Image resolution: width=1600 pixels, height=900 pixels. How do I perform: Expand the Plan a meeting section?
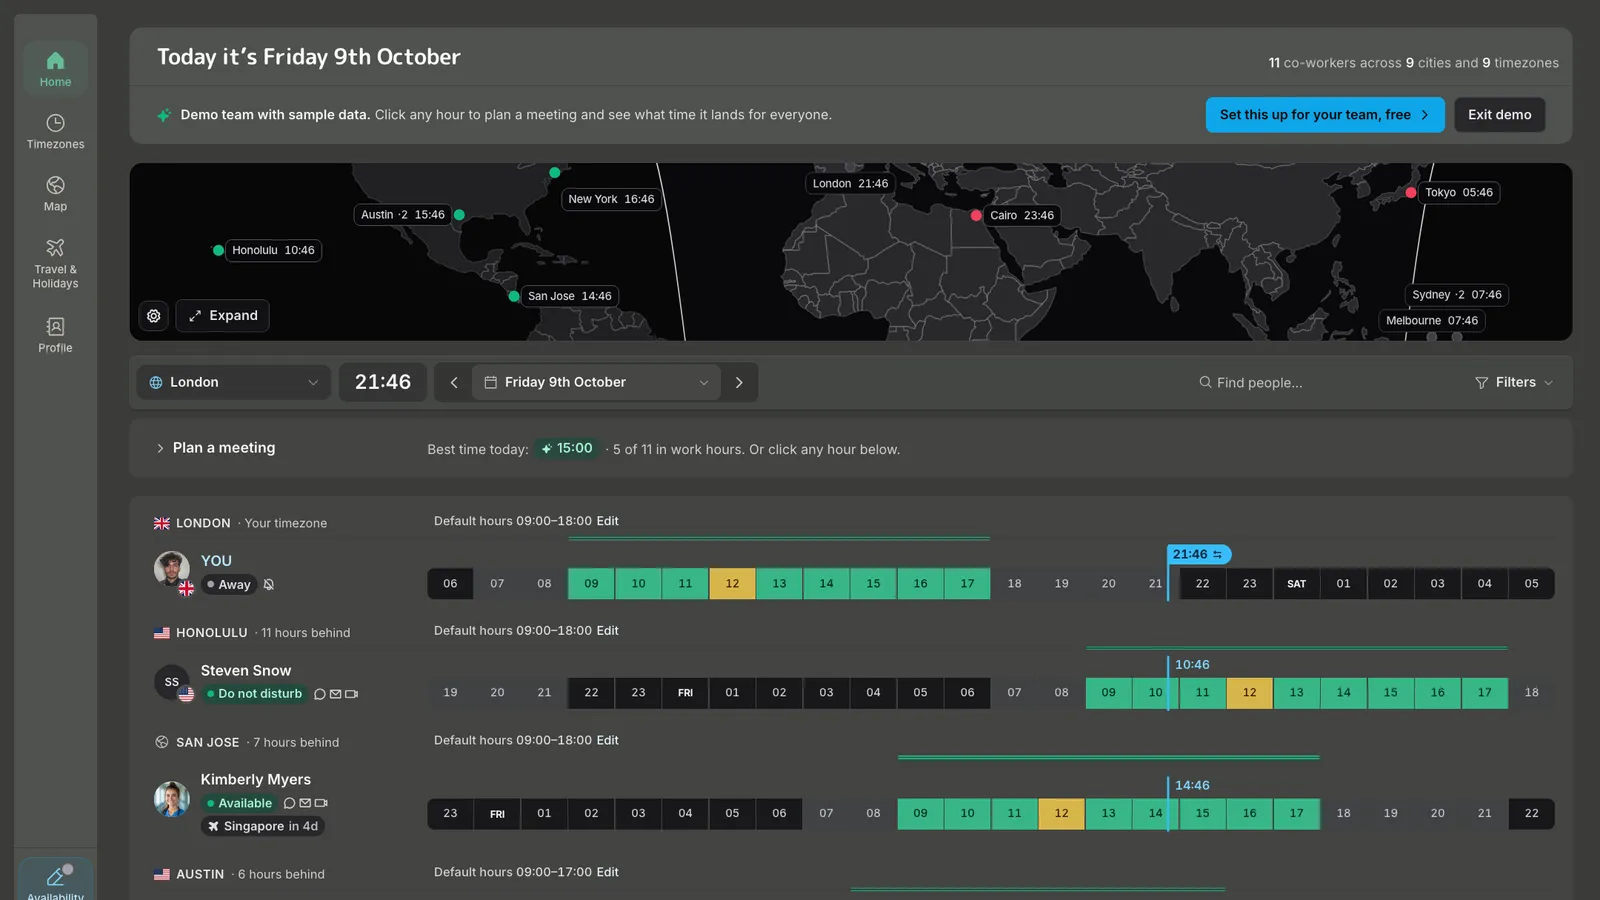215,448
